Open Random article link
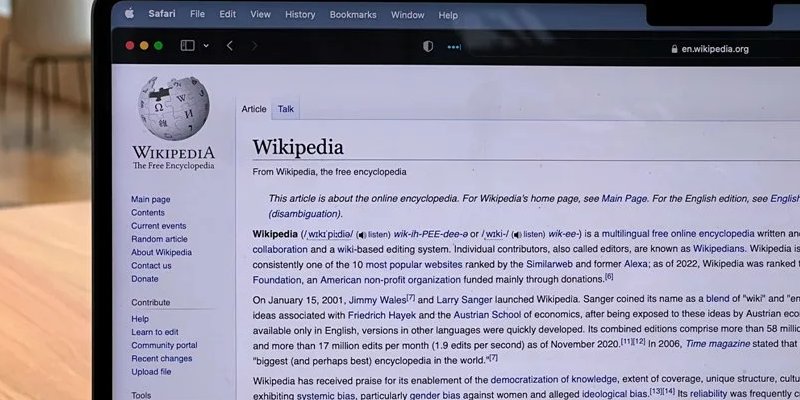Image resolution: width=800 pixels, height=400 pixels. point(159,239)
